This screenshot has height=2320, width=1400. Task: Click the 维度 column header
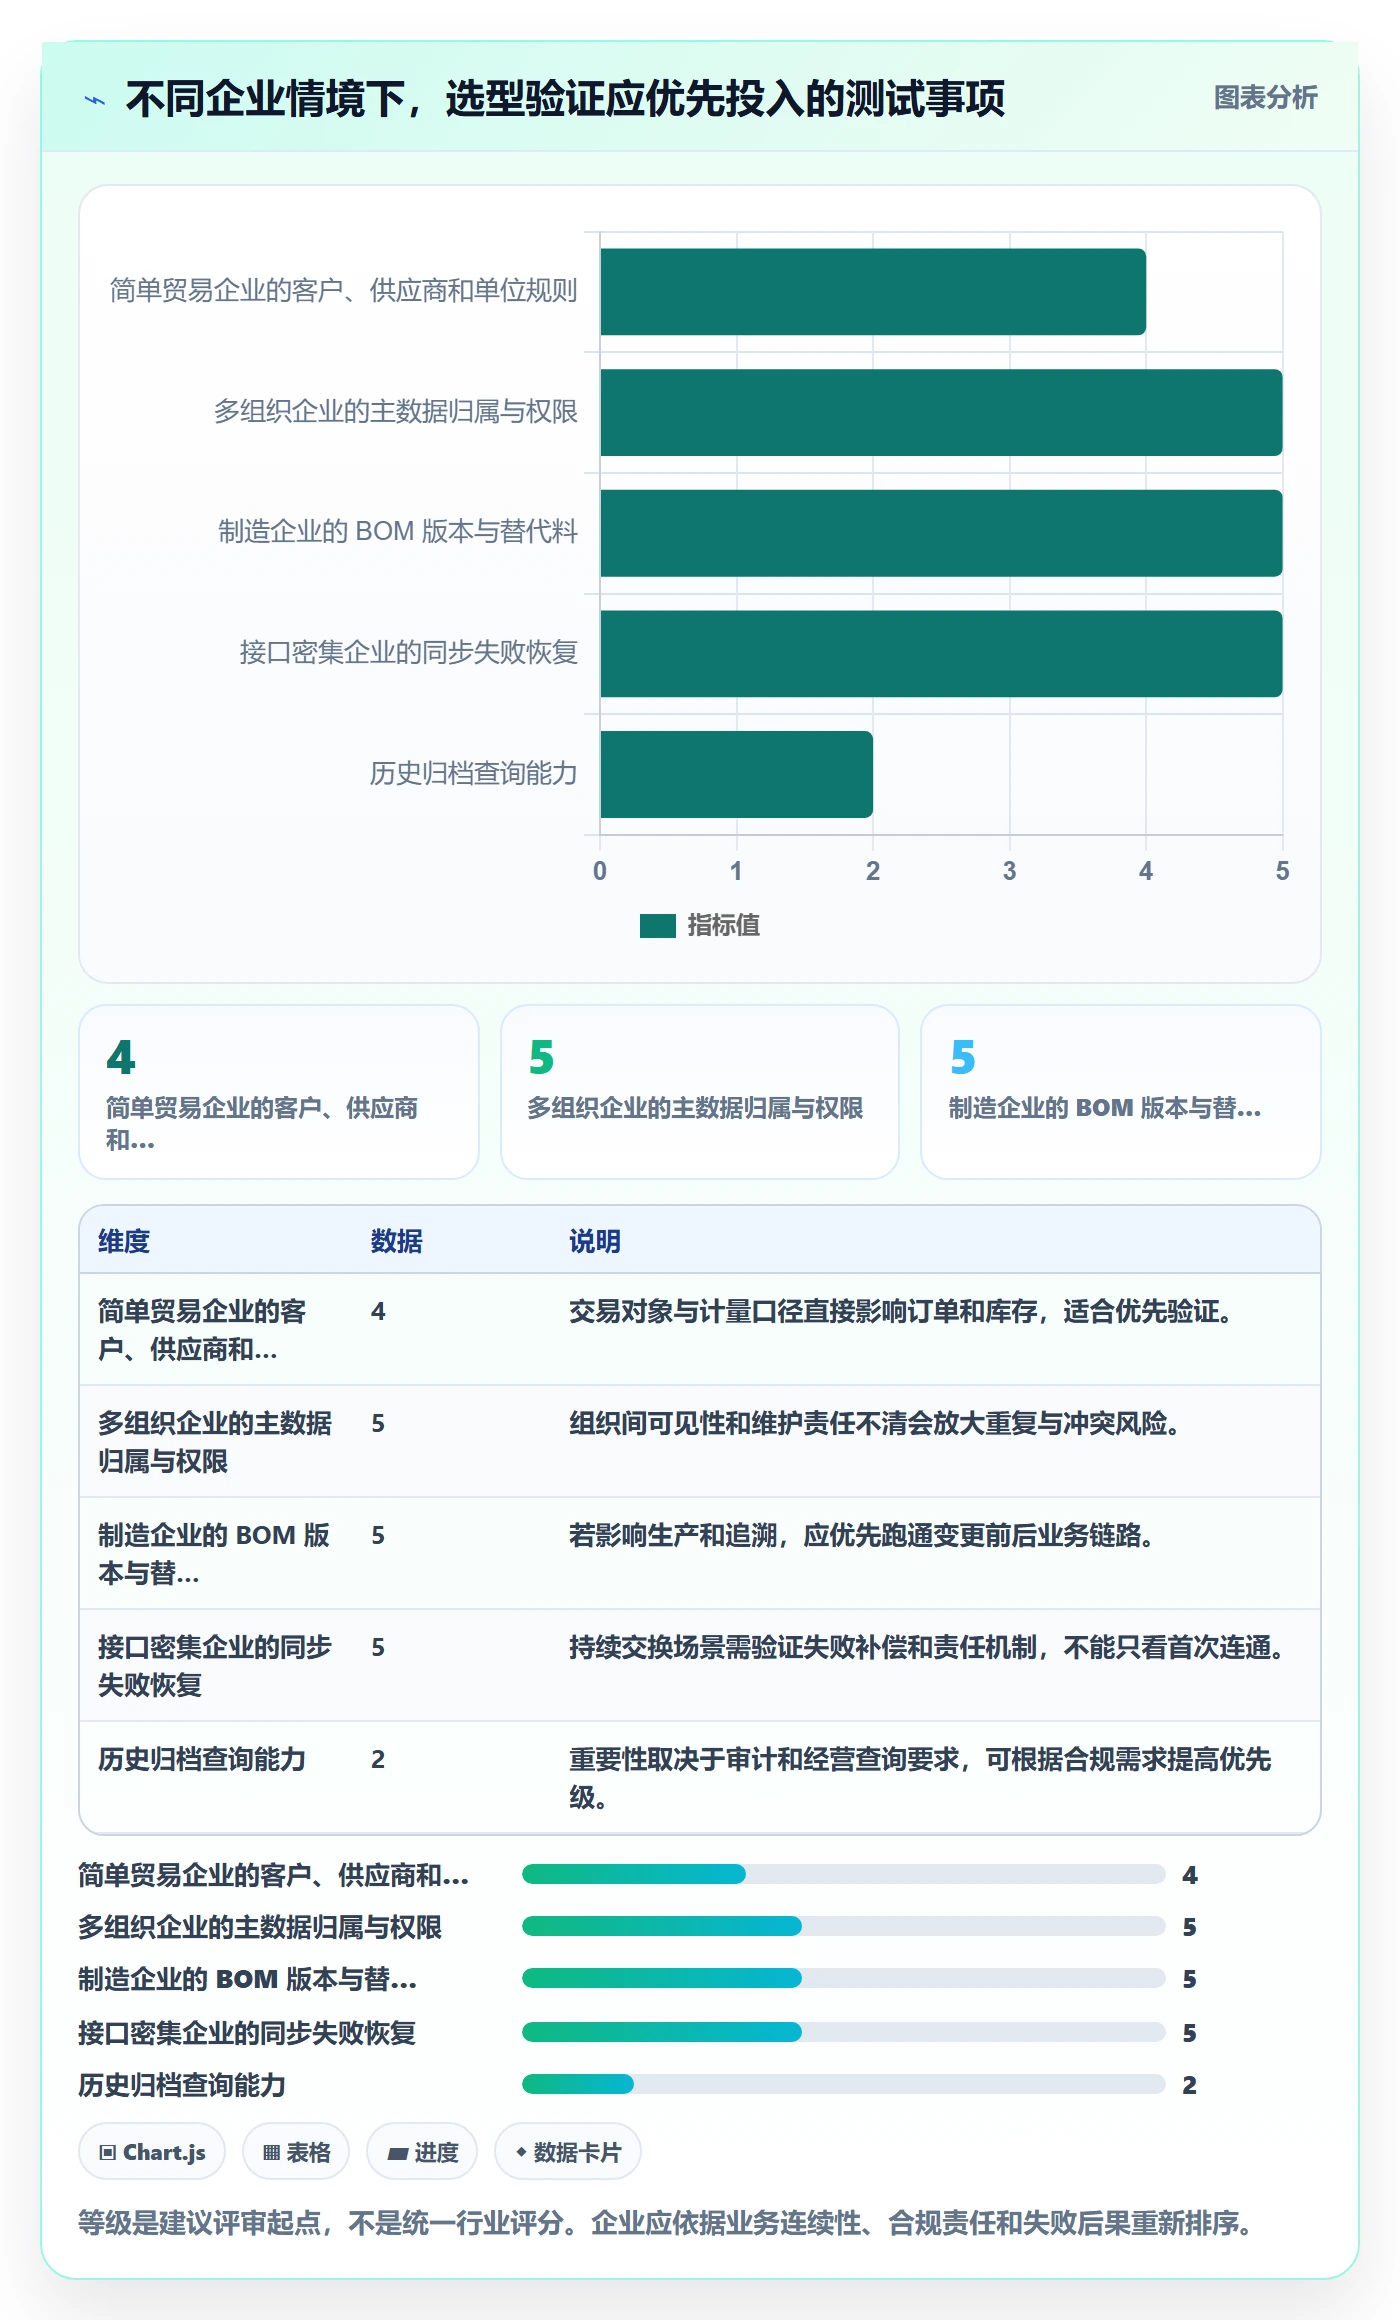[124, 1241]
